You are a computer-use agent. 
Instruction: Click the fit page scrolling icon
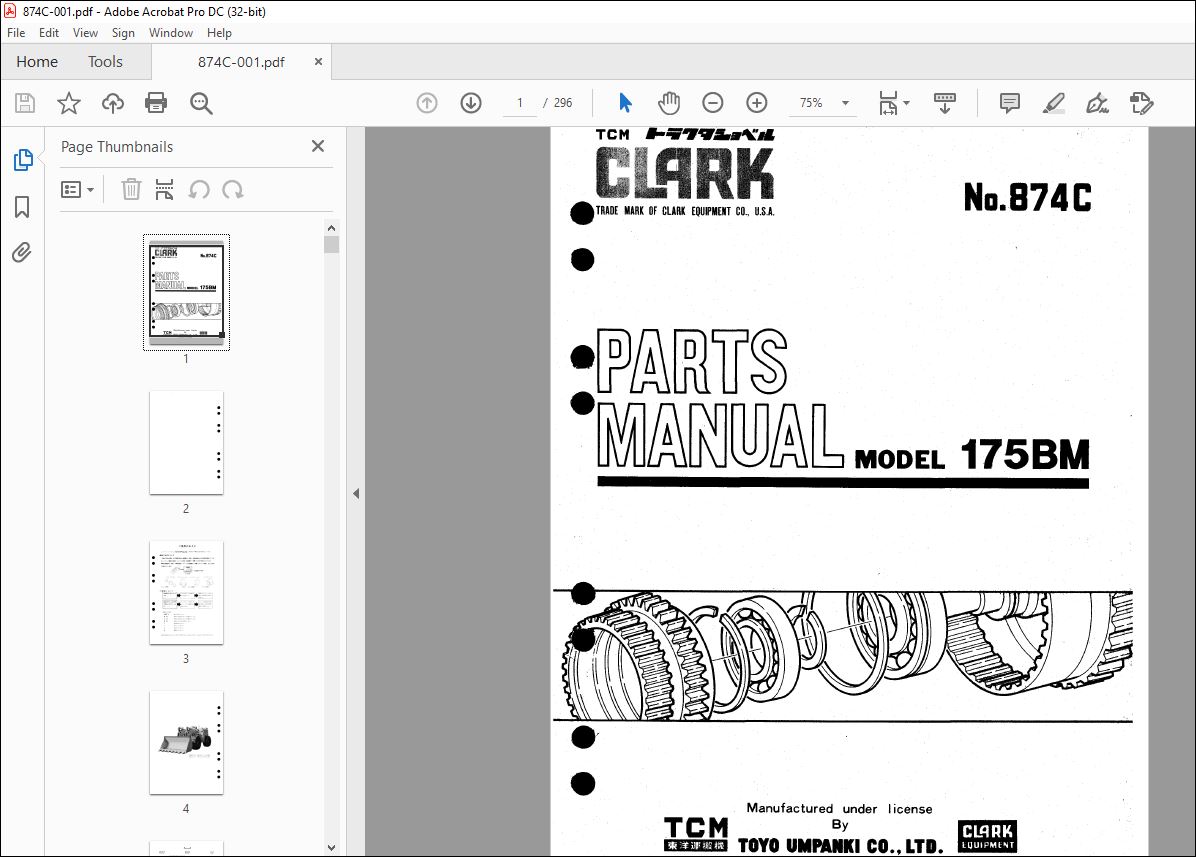point(889,103)
